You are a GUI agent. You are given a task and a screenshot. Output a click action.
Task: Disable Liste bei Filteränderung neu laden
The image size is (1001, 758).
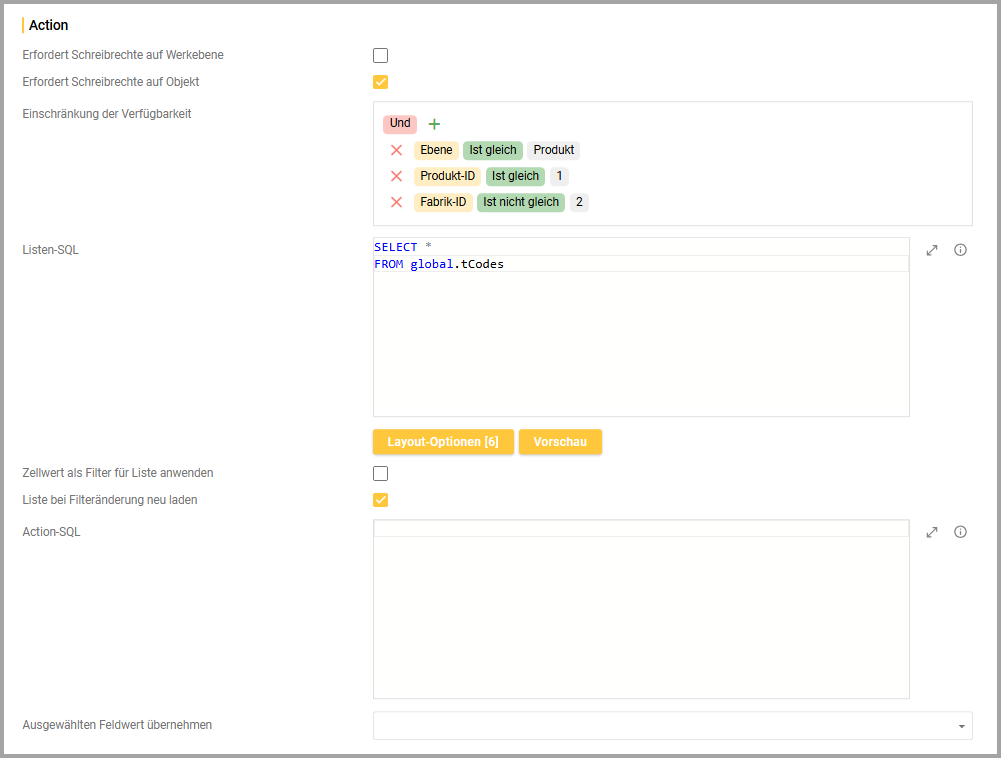(381, 500)
